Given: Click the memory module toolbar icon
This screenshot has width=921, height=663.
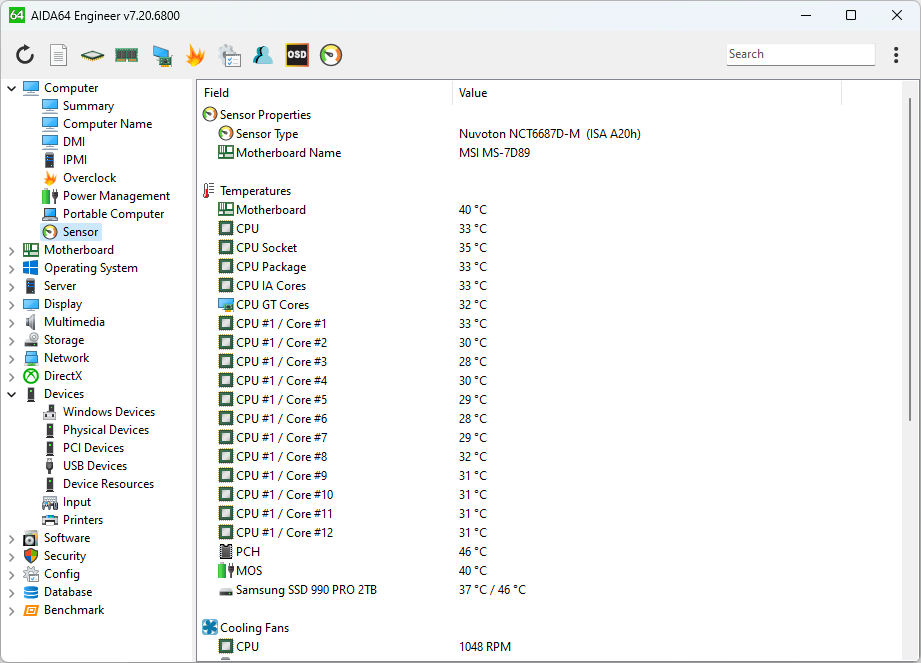Looking at the screenshot, I should coord(126,55).
